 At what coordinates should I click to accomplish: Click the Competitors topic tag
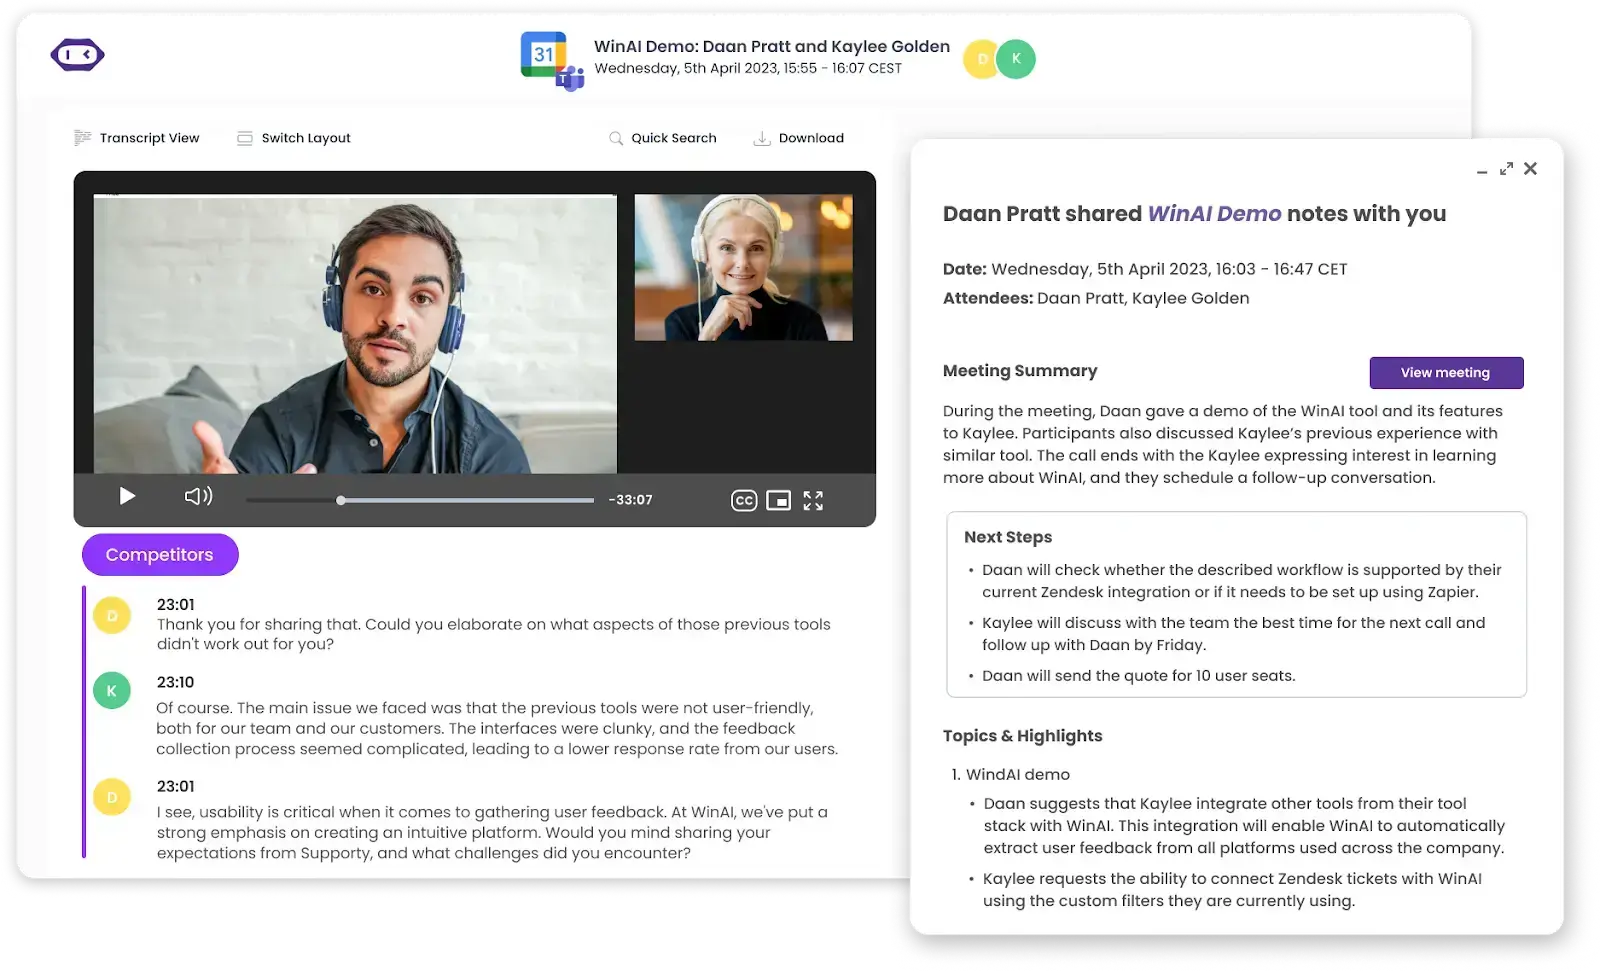[160, 555]
